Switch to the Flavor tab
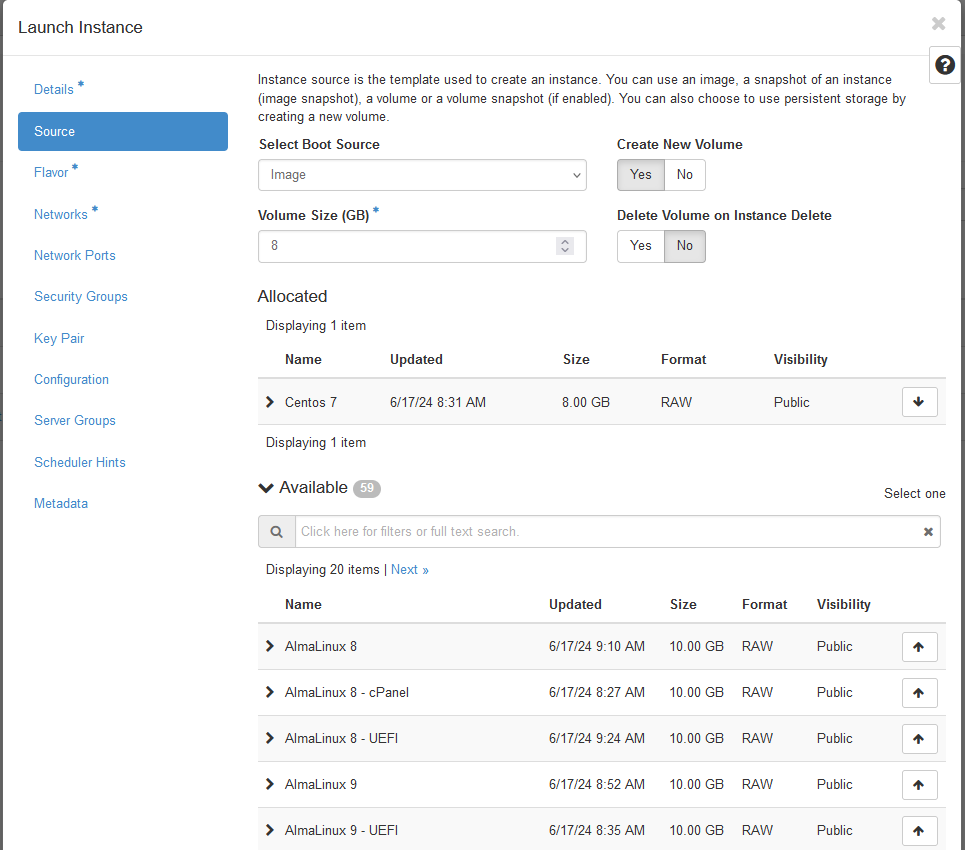 [x=51, y=173]
